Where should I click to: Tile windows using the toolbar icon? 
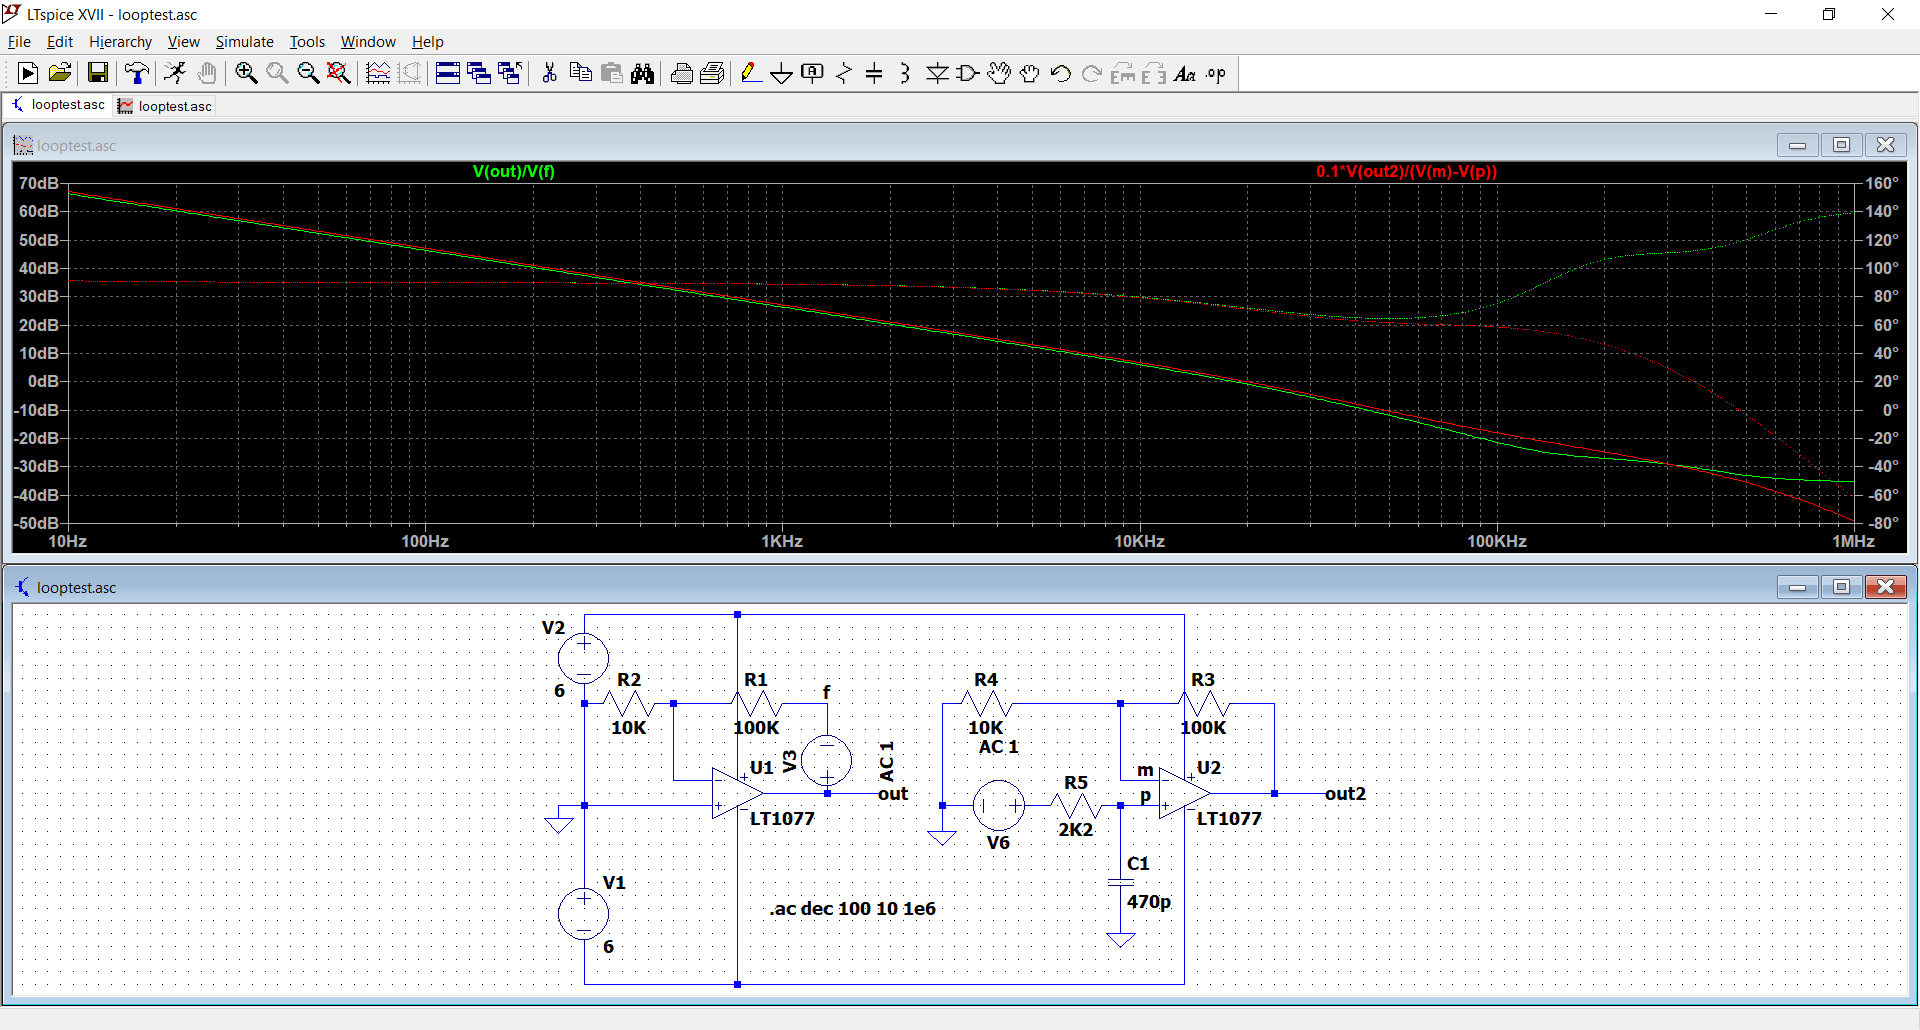(448, 73)
